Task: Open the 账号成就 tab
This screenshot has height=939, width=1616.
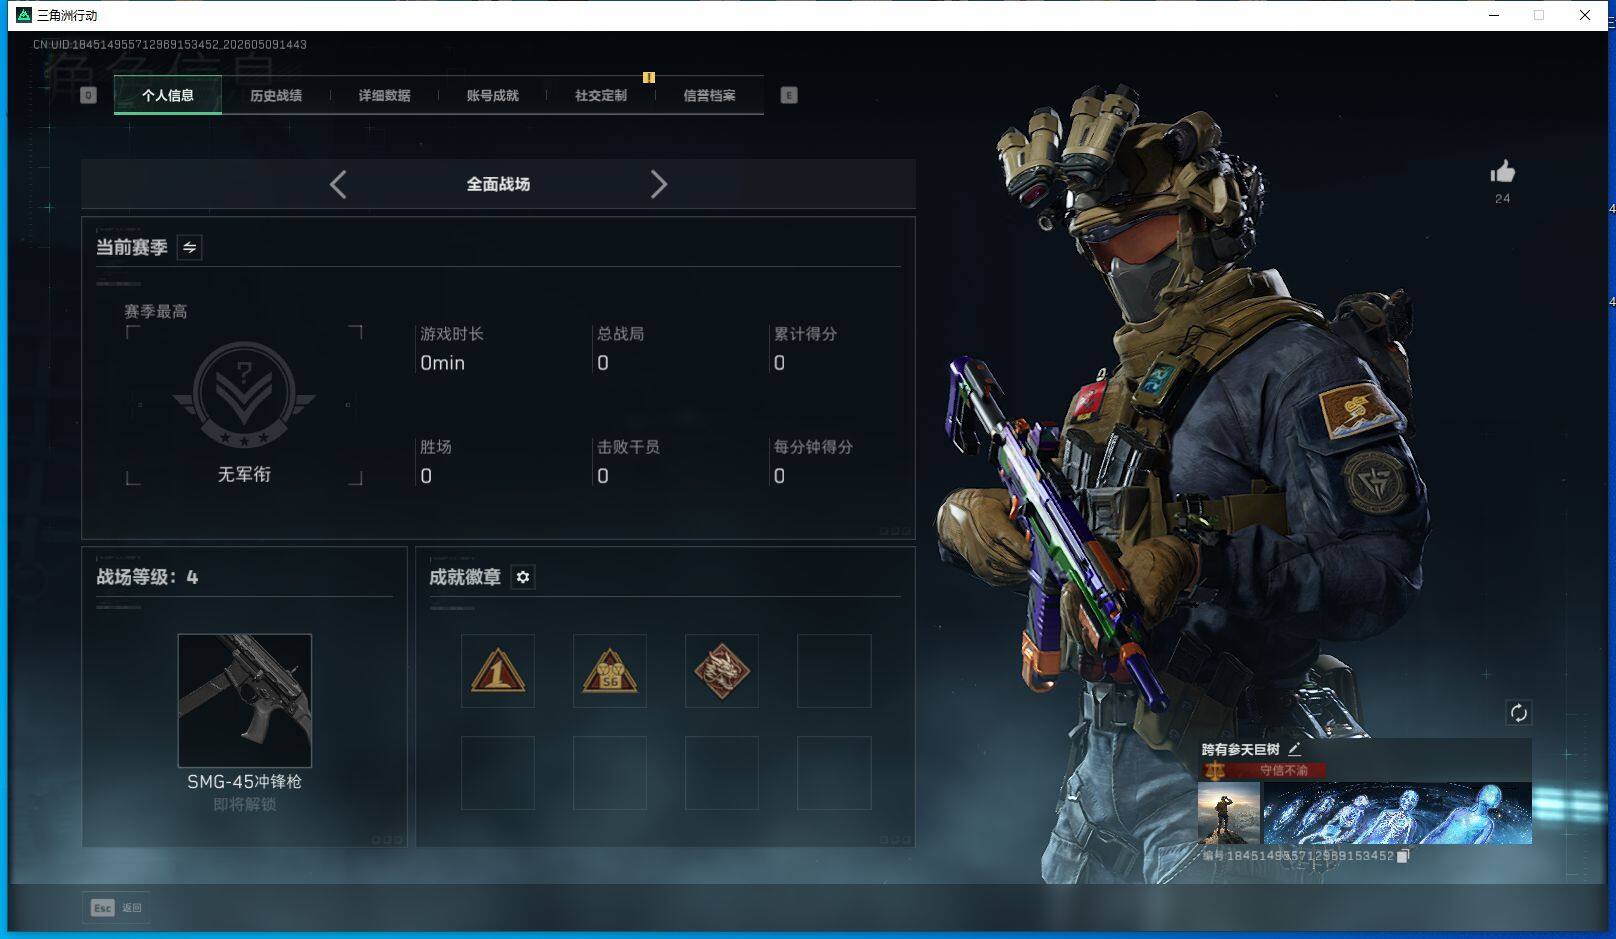Action: (x=492, y=96)
